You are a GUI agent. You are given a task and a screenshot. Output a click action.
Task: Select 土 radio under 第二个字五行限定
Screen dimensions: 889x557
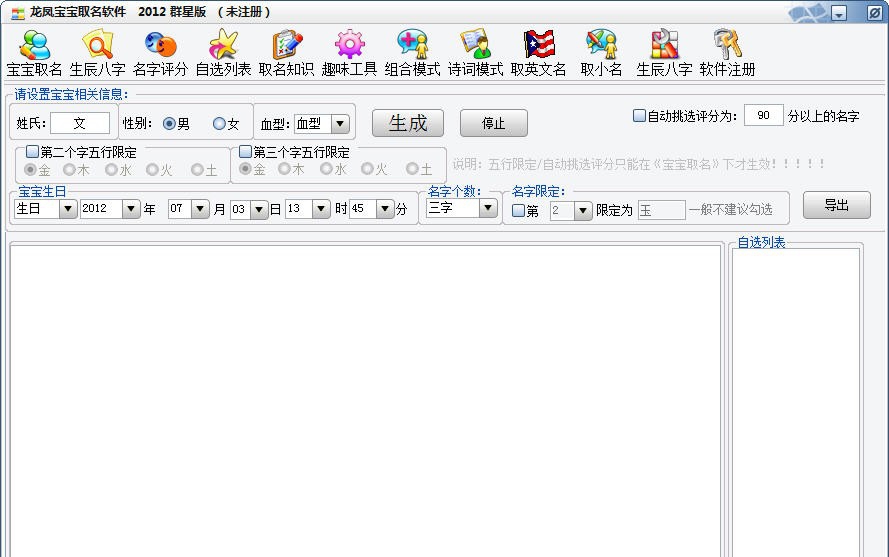(x=197, y=170)
